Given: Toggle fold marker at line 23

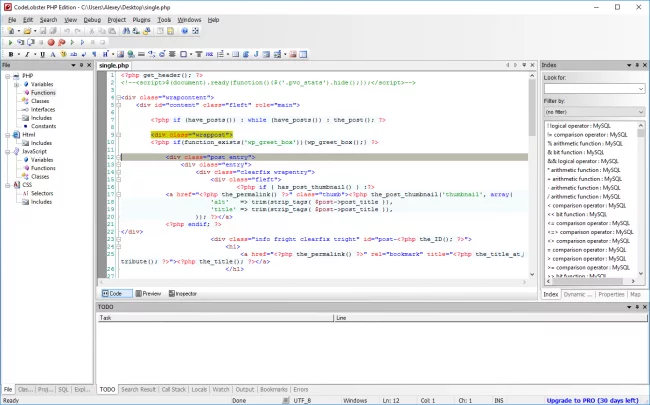Looking at the screenshot, I should [x=119, y=239].
